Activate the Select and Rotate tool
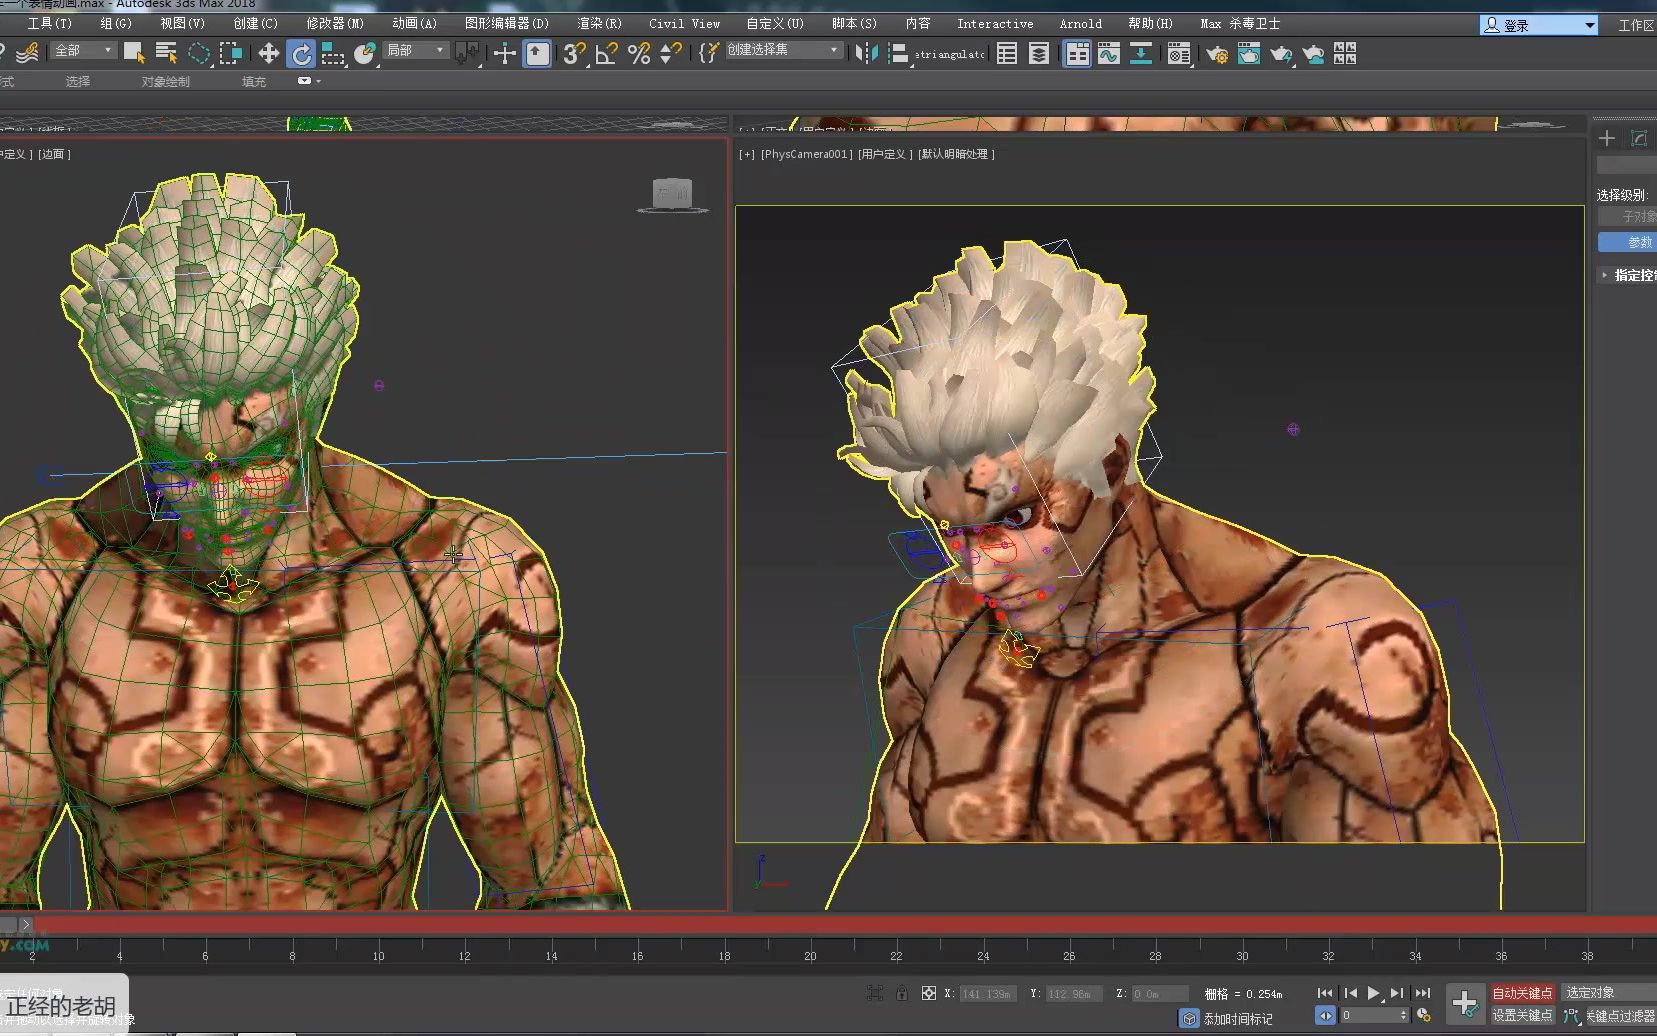1657x1036 pixels. (x=301, y=54)
